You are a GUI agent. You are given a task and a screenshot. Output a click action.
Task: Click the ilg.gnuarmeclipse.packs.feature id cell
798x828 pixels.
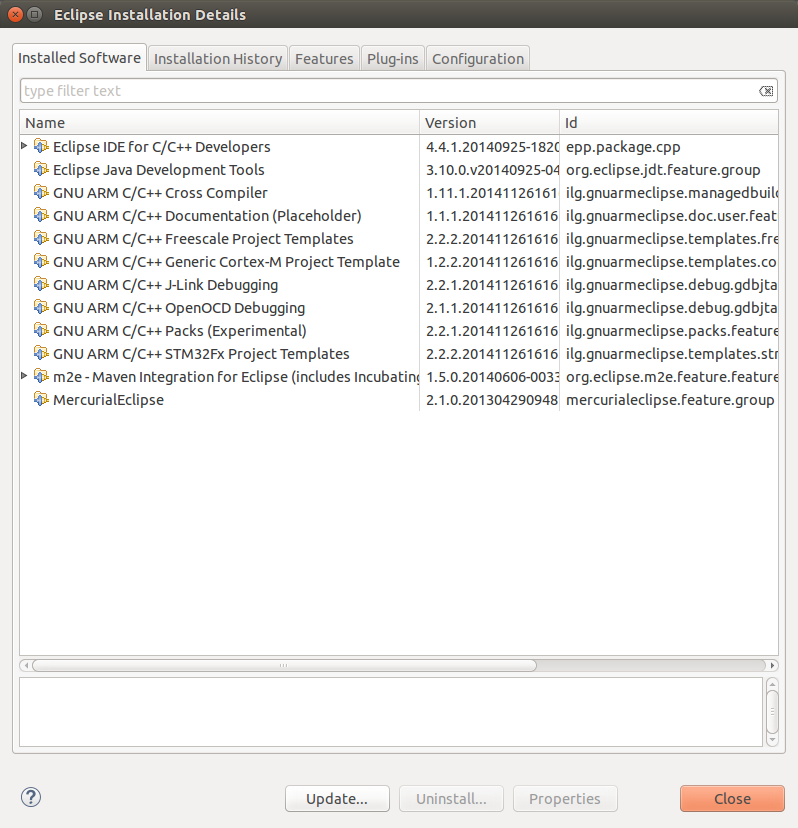click(672, 331)
